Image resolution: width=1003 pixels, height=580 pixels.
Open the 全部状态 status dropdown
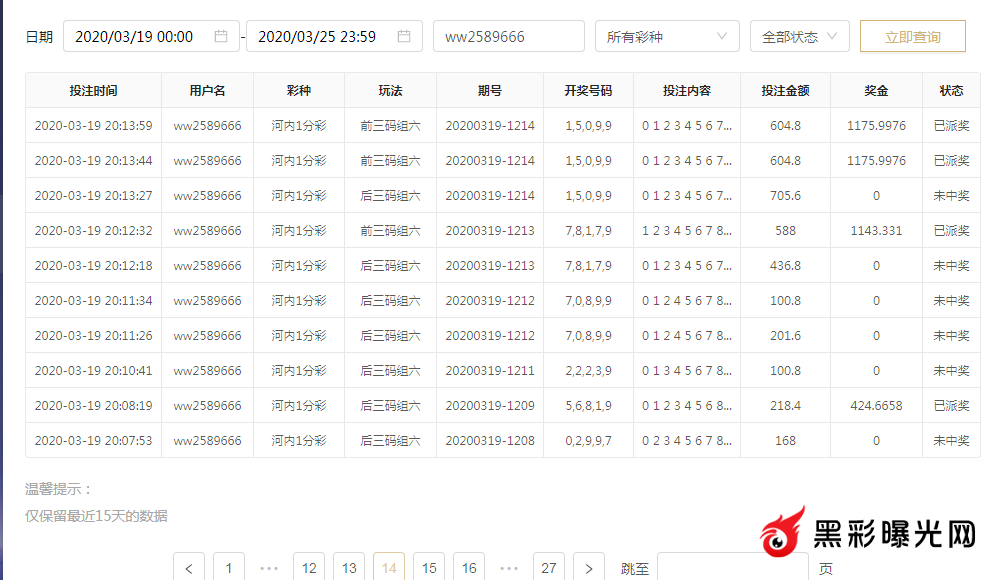click(x=799, y=37)
